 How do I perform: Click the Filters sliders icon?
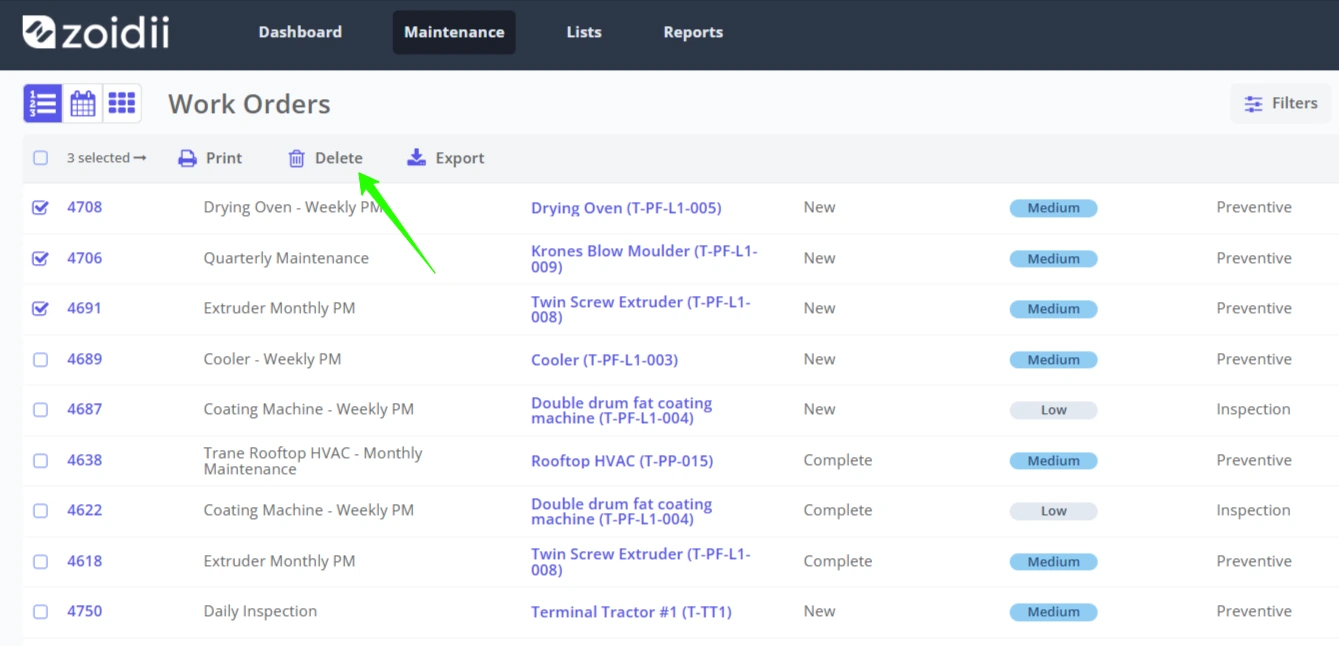pos(1253,103)
